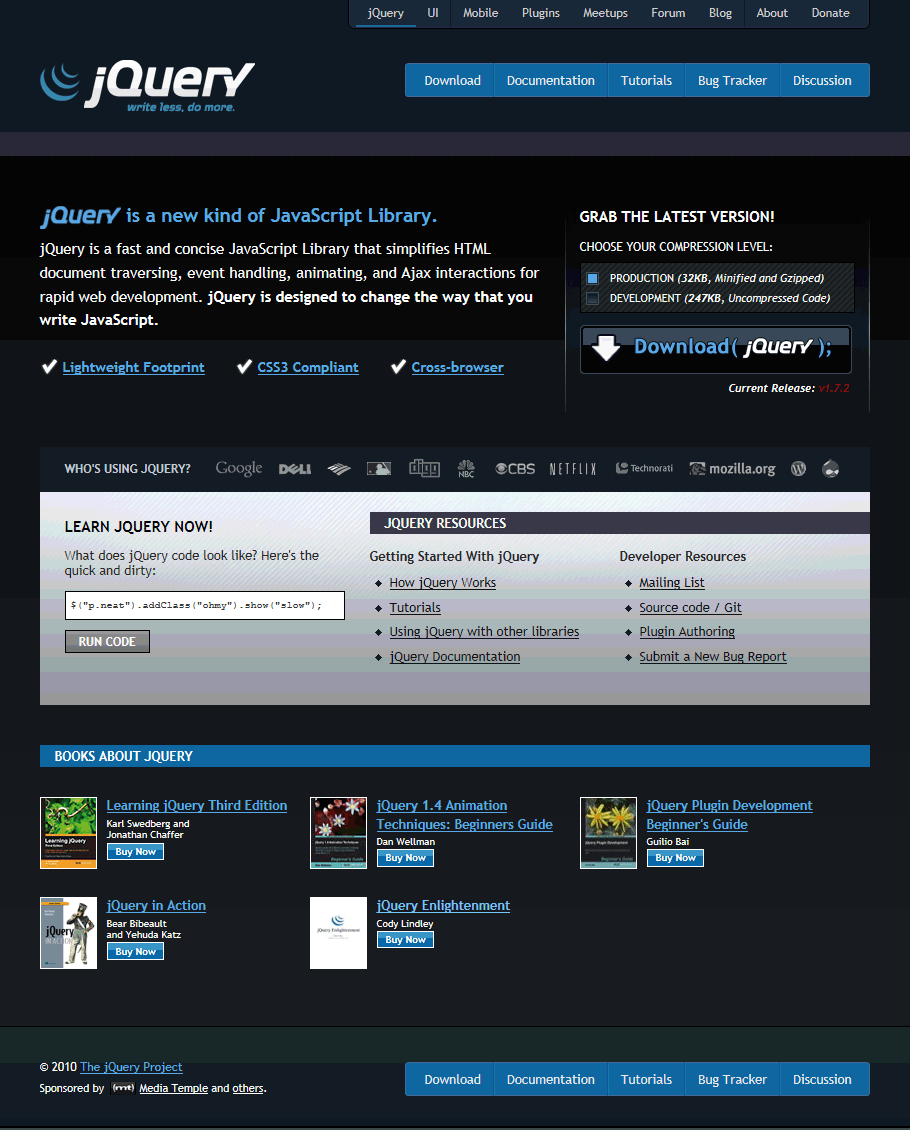Select the Production compression level radio button
The image size is (910, 1130).
tap(592, 278)
